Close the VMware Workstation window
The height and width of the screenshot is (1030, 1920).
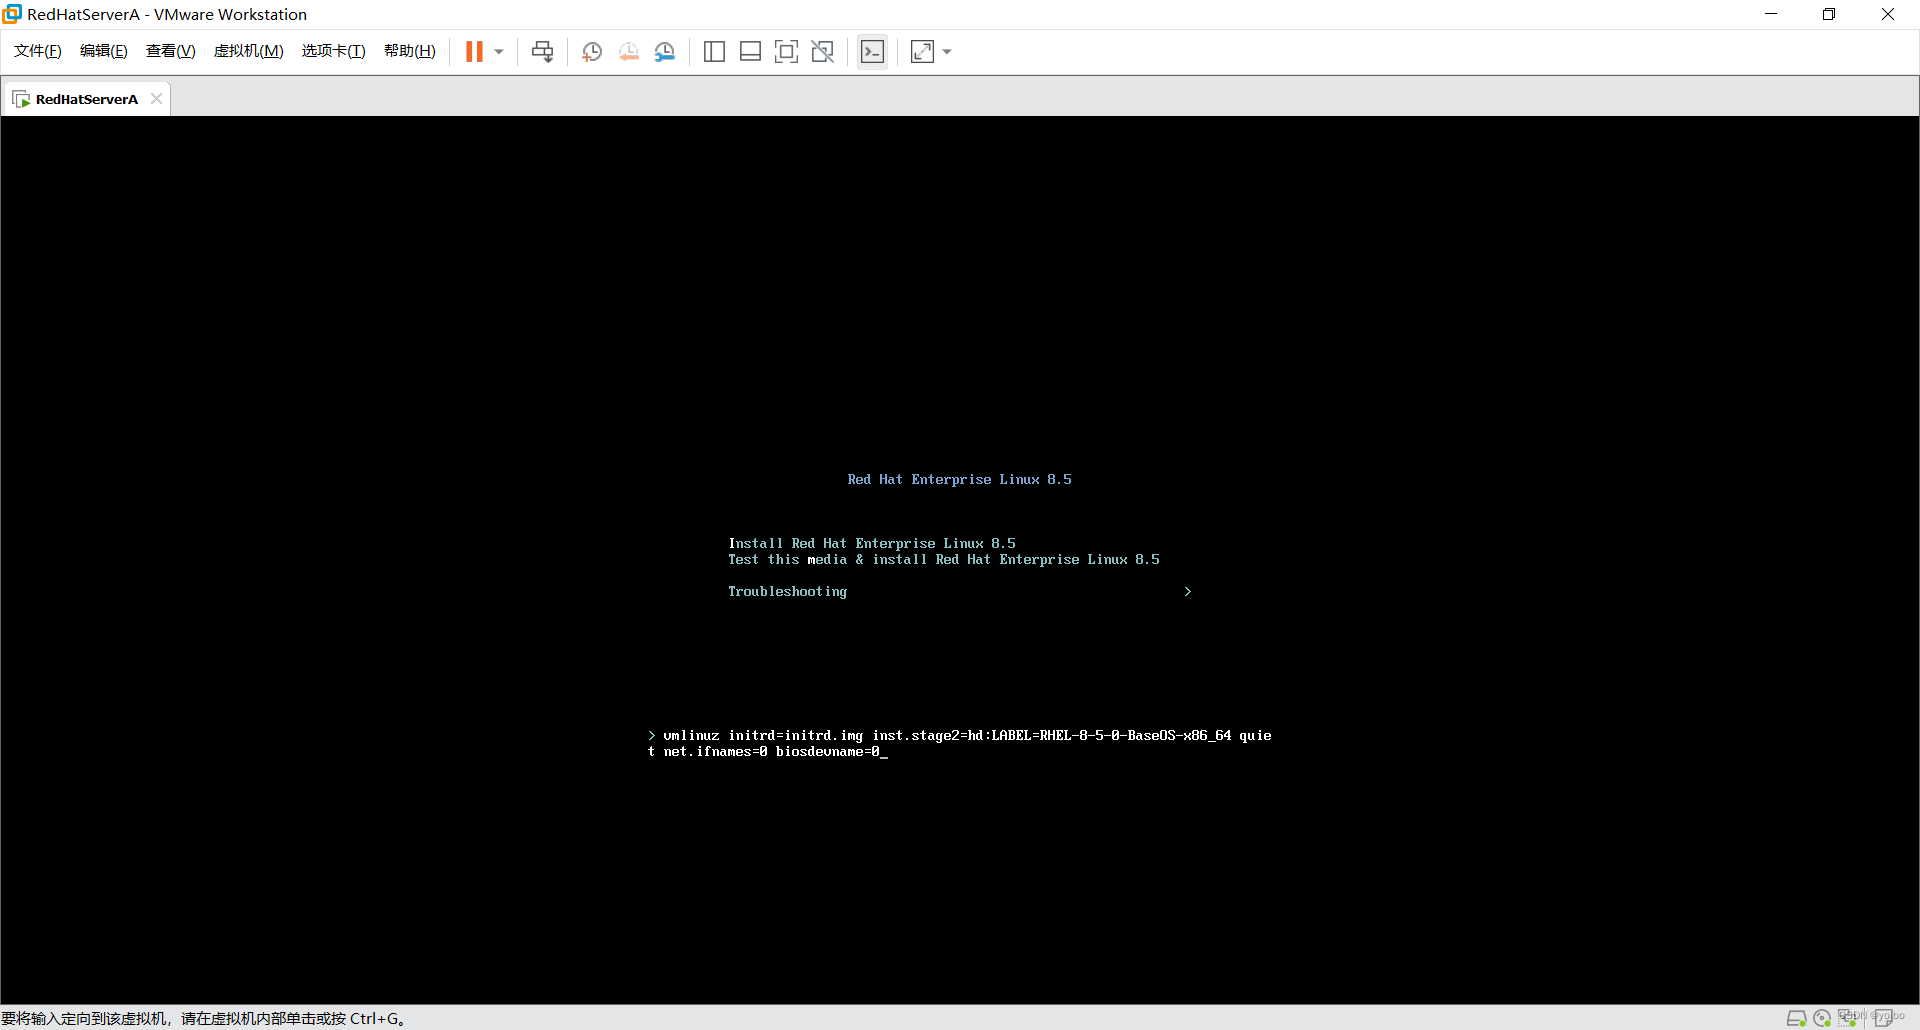pos(1888,14)
